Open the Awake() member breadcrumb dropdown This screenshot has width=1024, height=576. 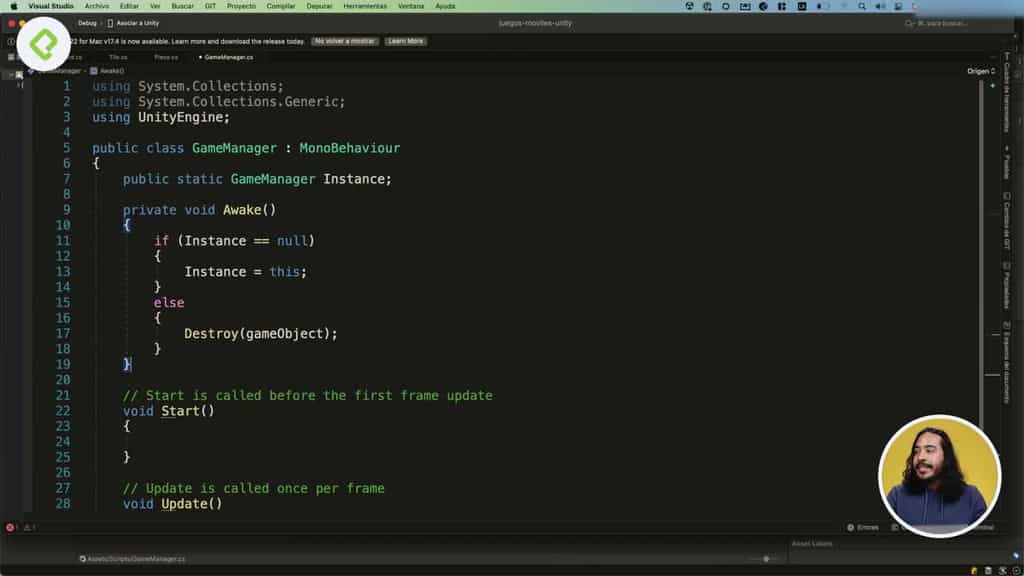tap(107, 71)
